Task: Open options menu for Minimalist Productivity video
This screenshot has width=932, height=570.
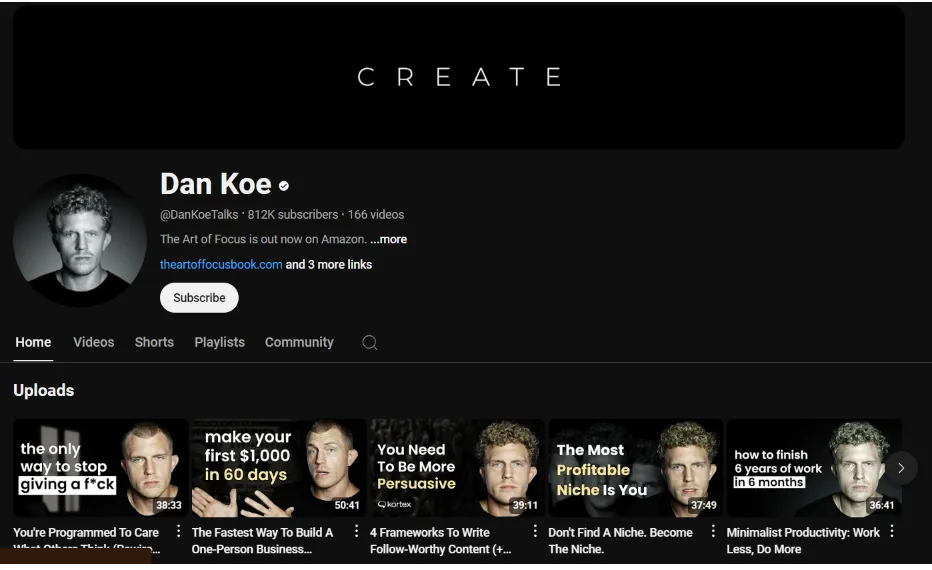Action: (892, 531)
